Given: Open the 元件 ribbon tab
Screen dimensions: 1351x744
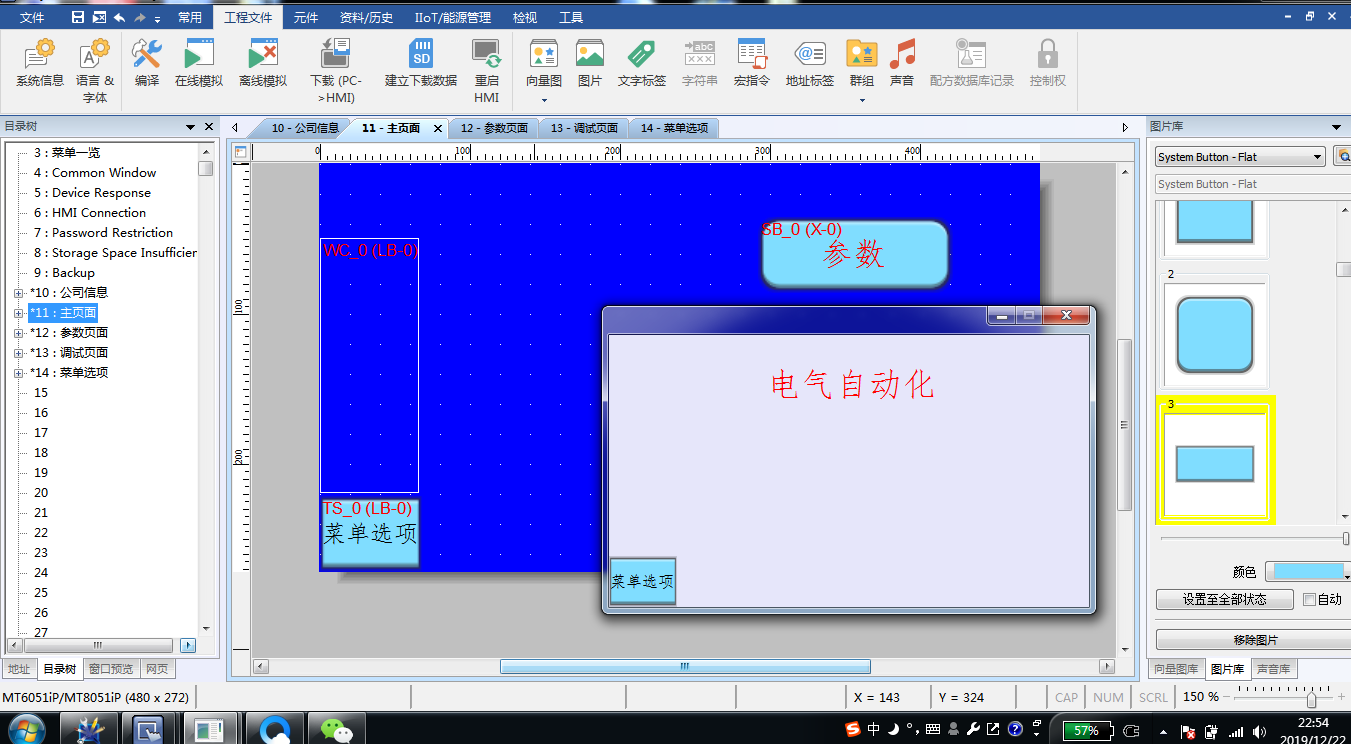Looking at the screenshot, I should 305,17.
